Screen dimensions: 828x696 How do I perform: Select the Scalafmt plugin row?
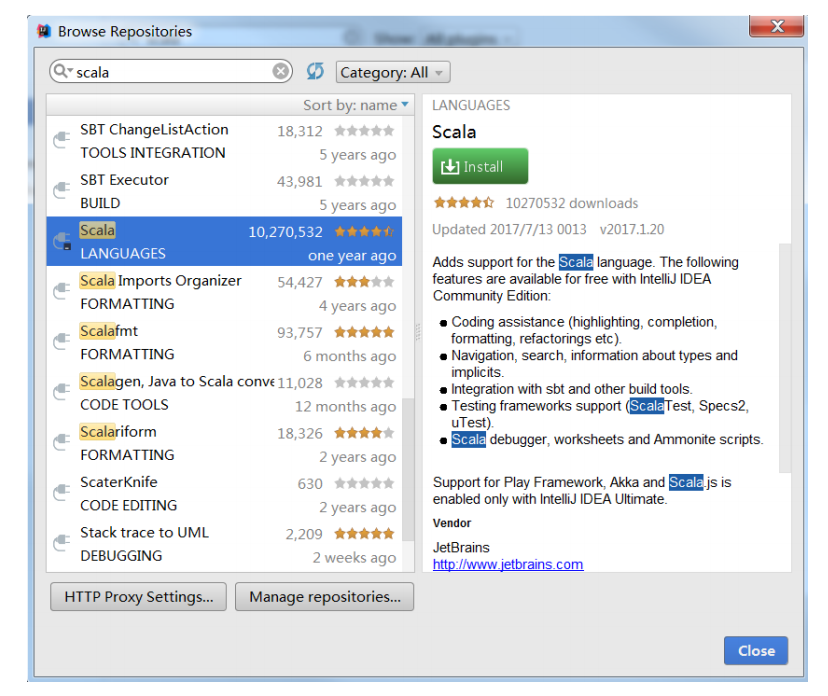tap(224, 342)
